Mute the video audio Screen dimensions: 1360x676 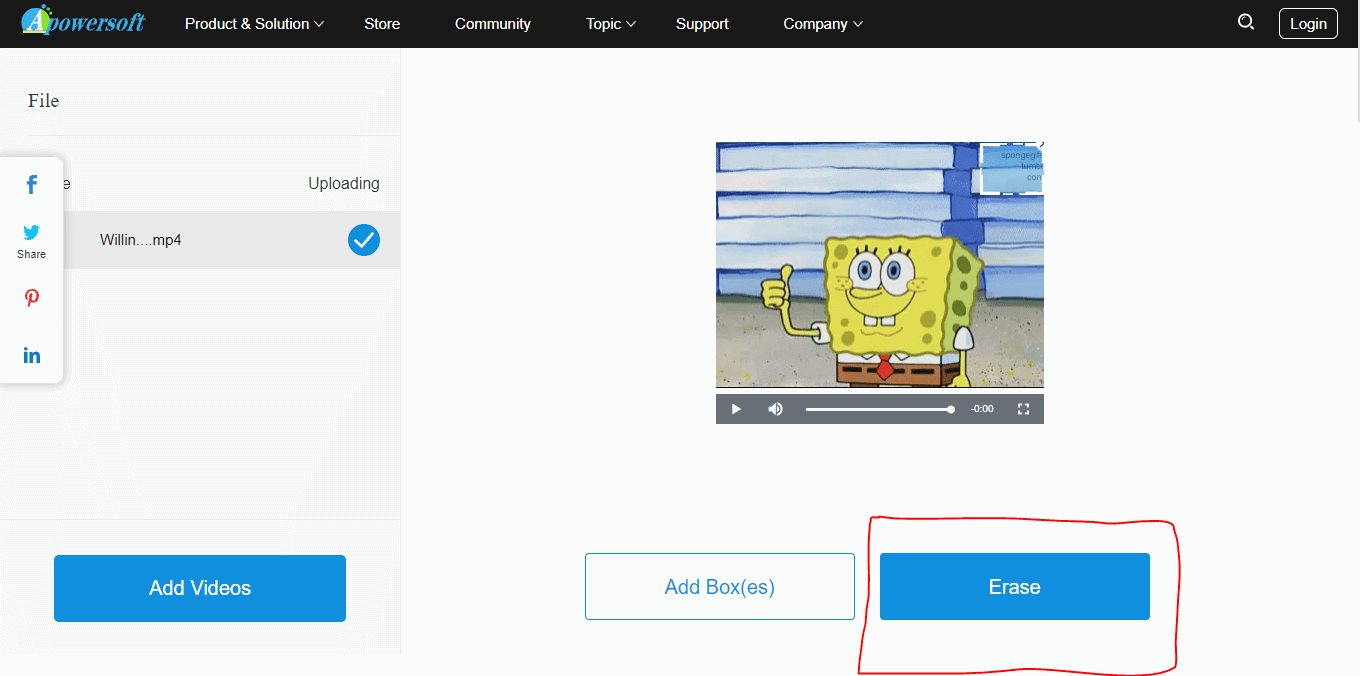click(x=775, y=408)
